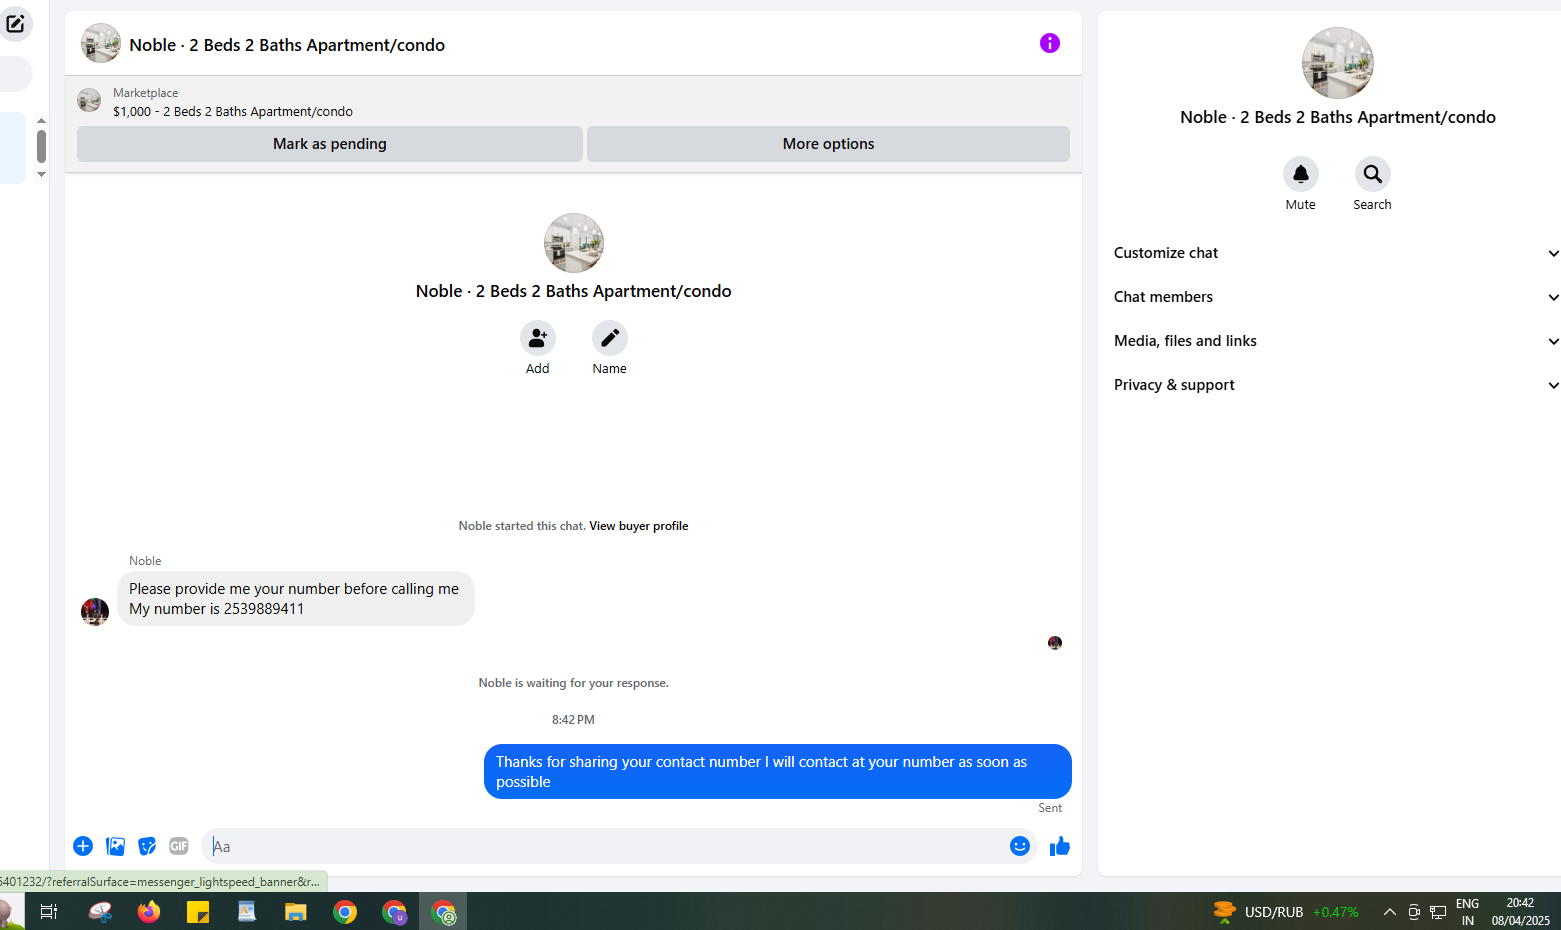This screenshot has height=930, width=1561.
Task: Click the chat list scrollbar thumb
Action: 41,147
